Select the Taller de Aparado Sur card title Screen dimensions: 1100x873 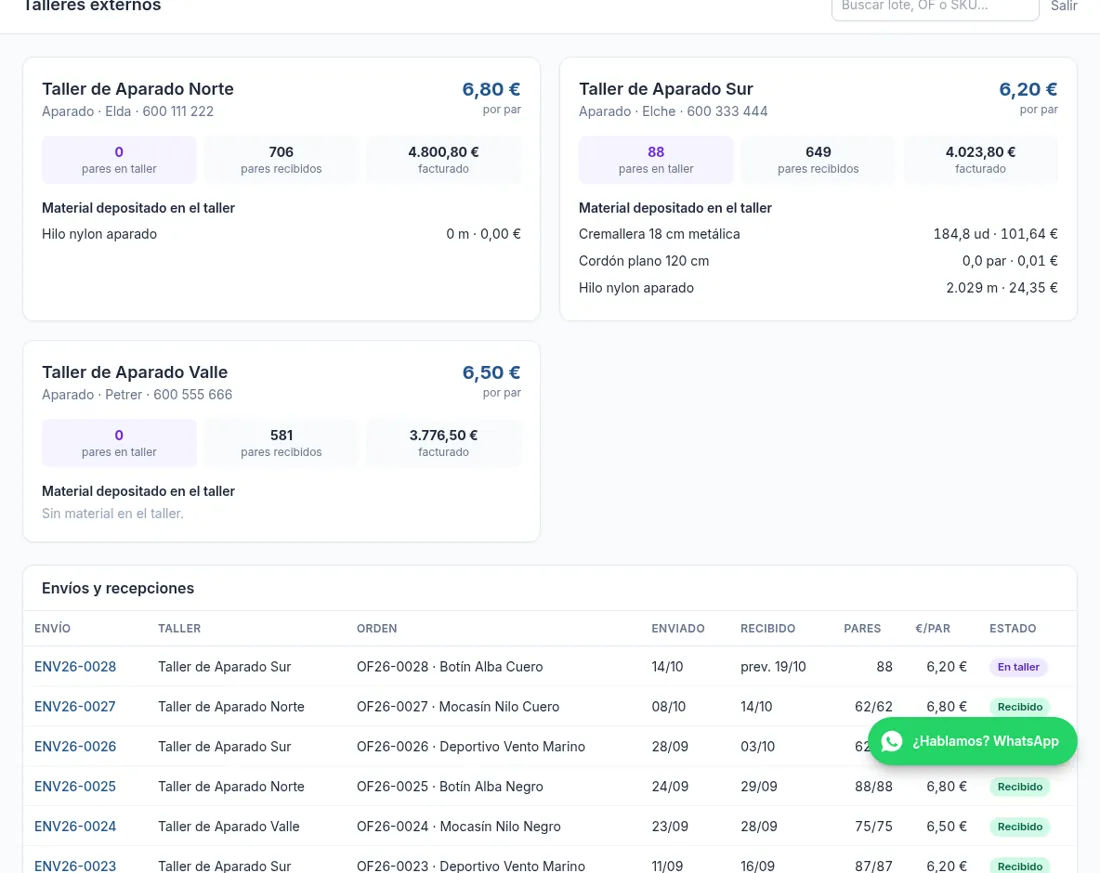click(666, 89)
